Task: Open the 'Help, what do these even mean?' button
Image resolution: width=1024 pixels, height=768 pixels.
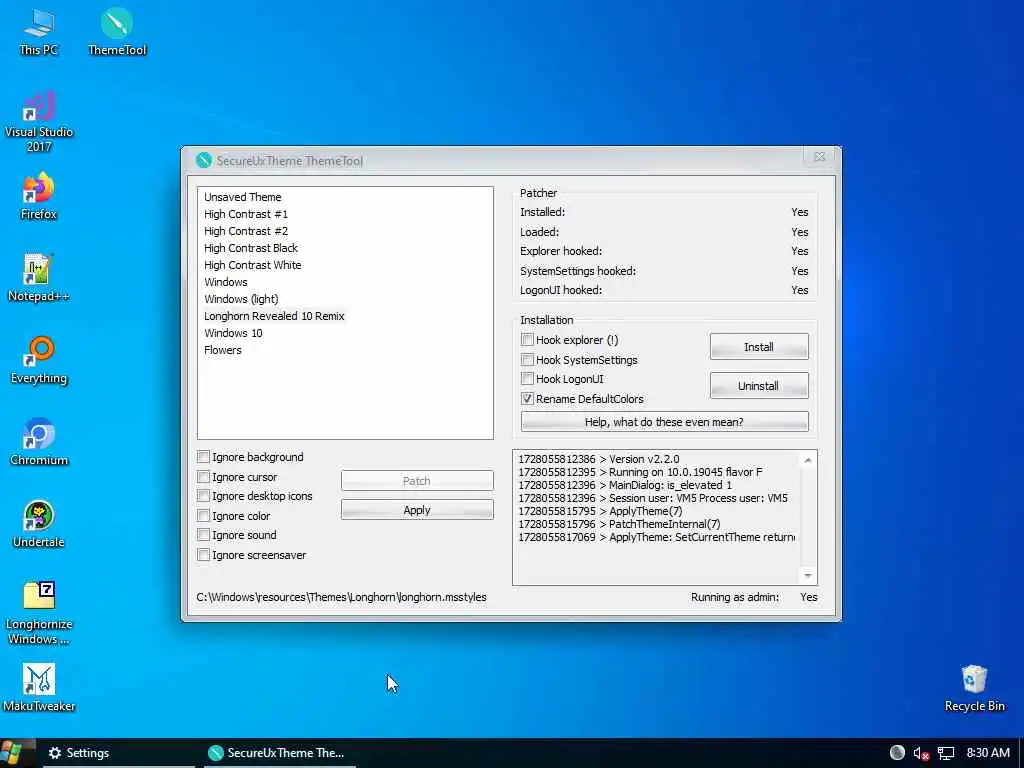Action: [664, 422]
